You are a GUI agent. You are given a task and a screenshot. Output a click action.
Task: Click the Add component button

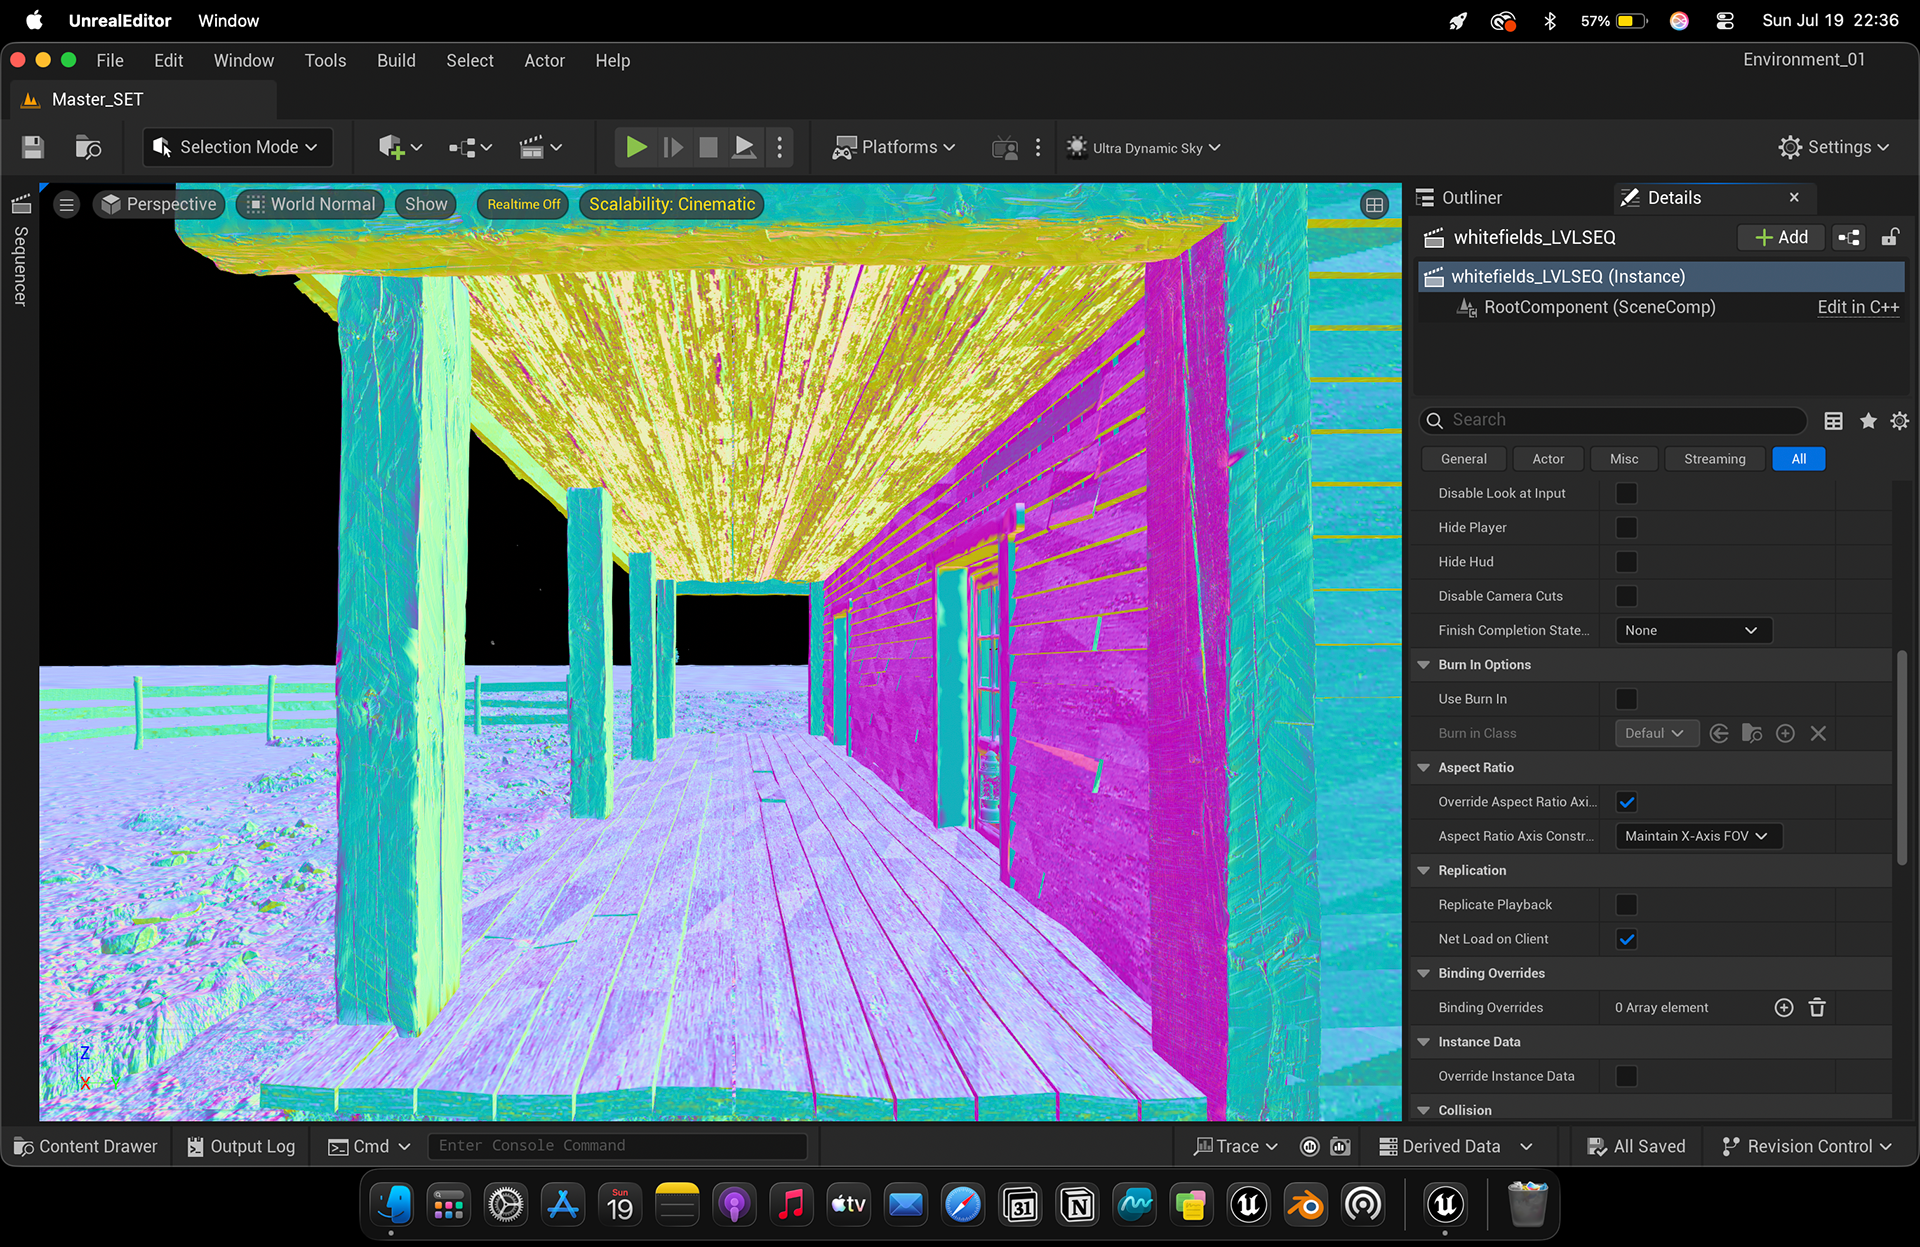click(1782, 238)
